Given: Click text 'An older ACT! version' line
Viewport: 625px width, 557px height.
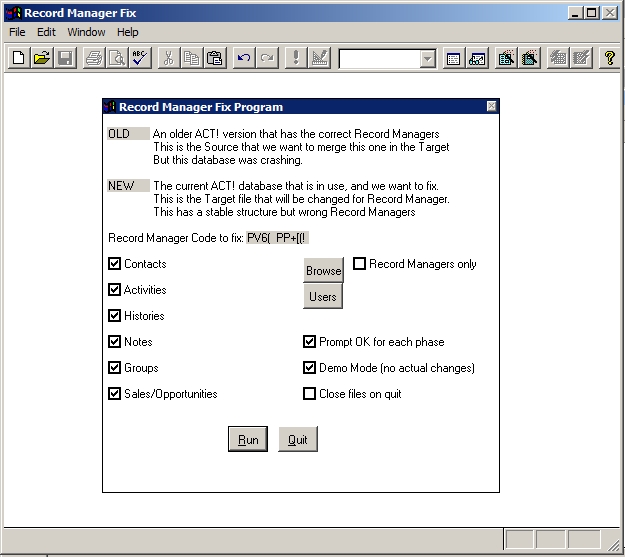Looking at the screenshot, I should (x=296, y=134).
